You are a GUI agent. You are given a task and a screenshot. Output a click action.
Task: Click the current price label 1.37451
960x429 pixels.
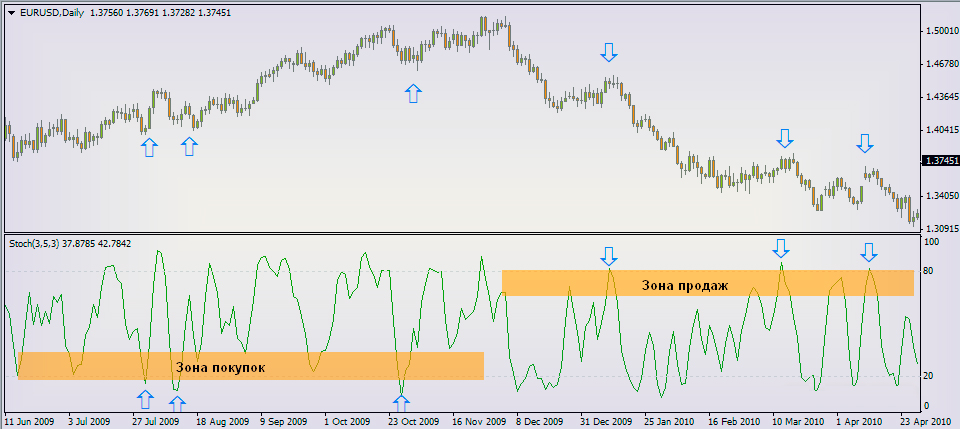pyautogui.click(x=940, y=160)
